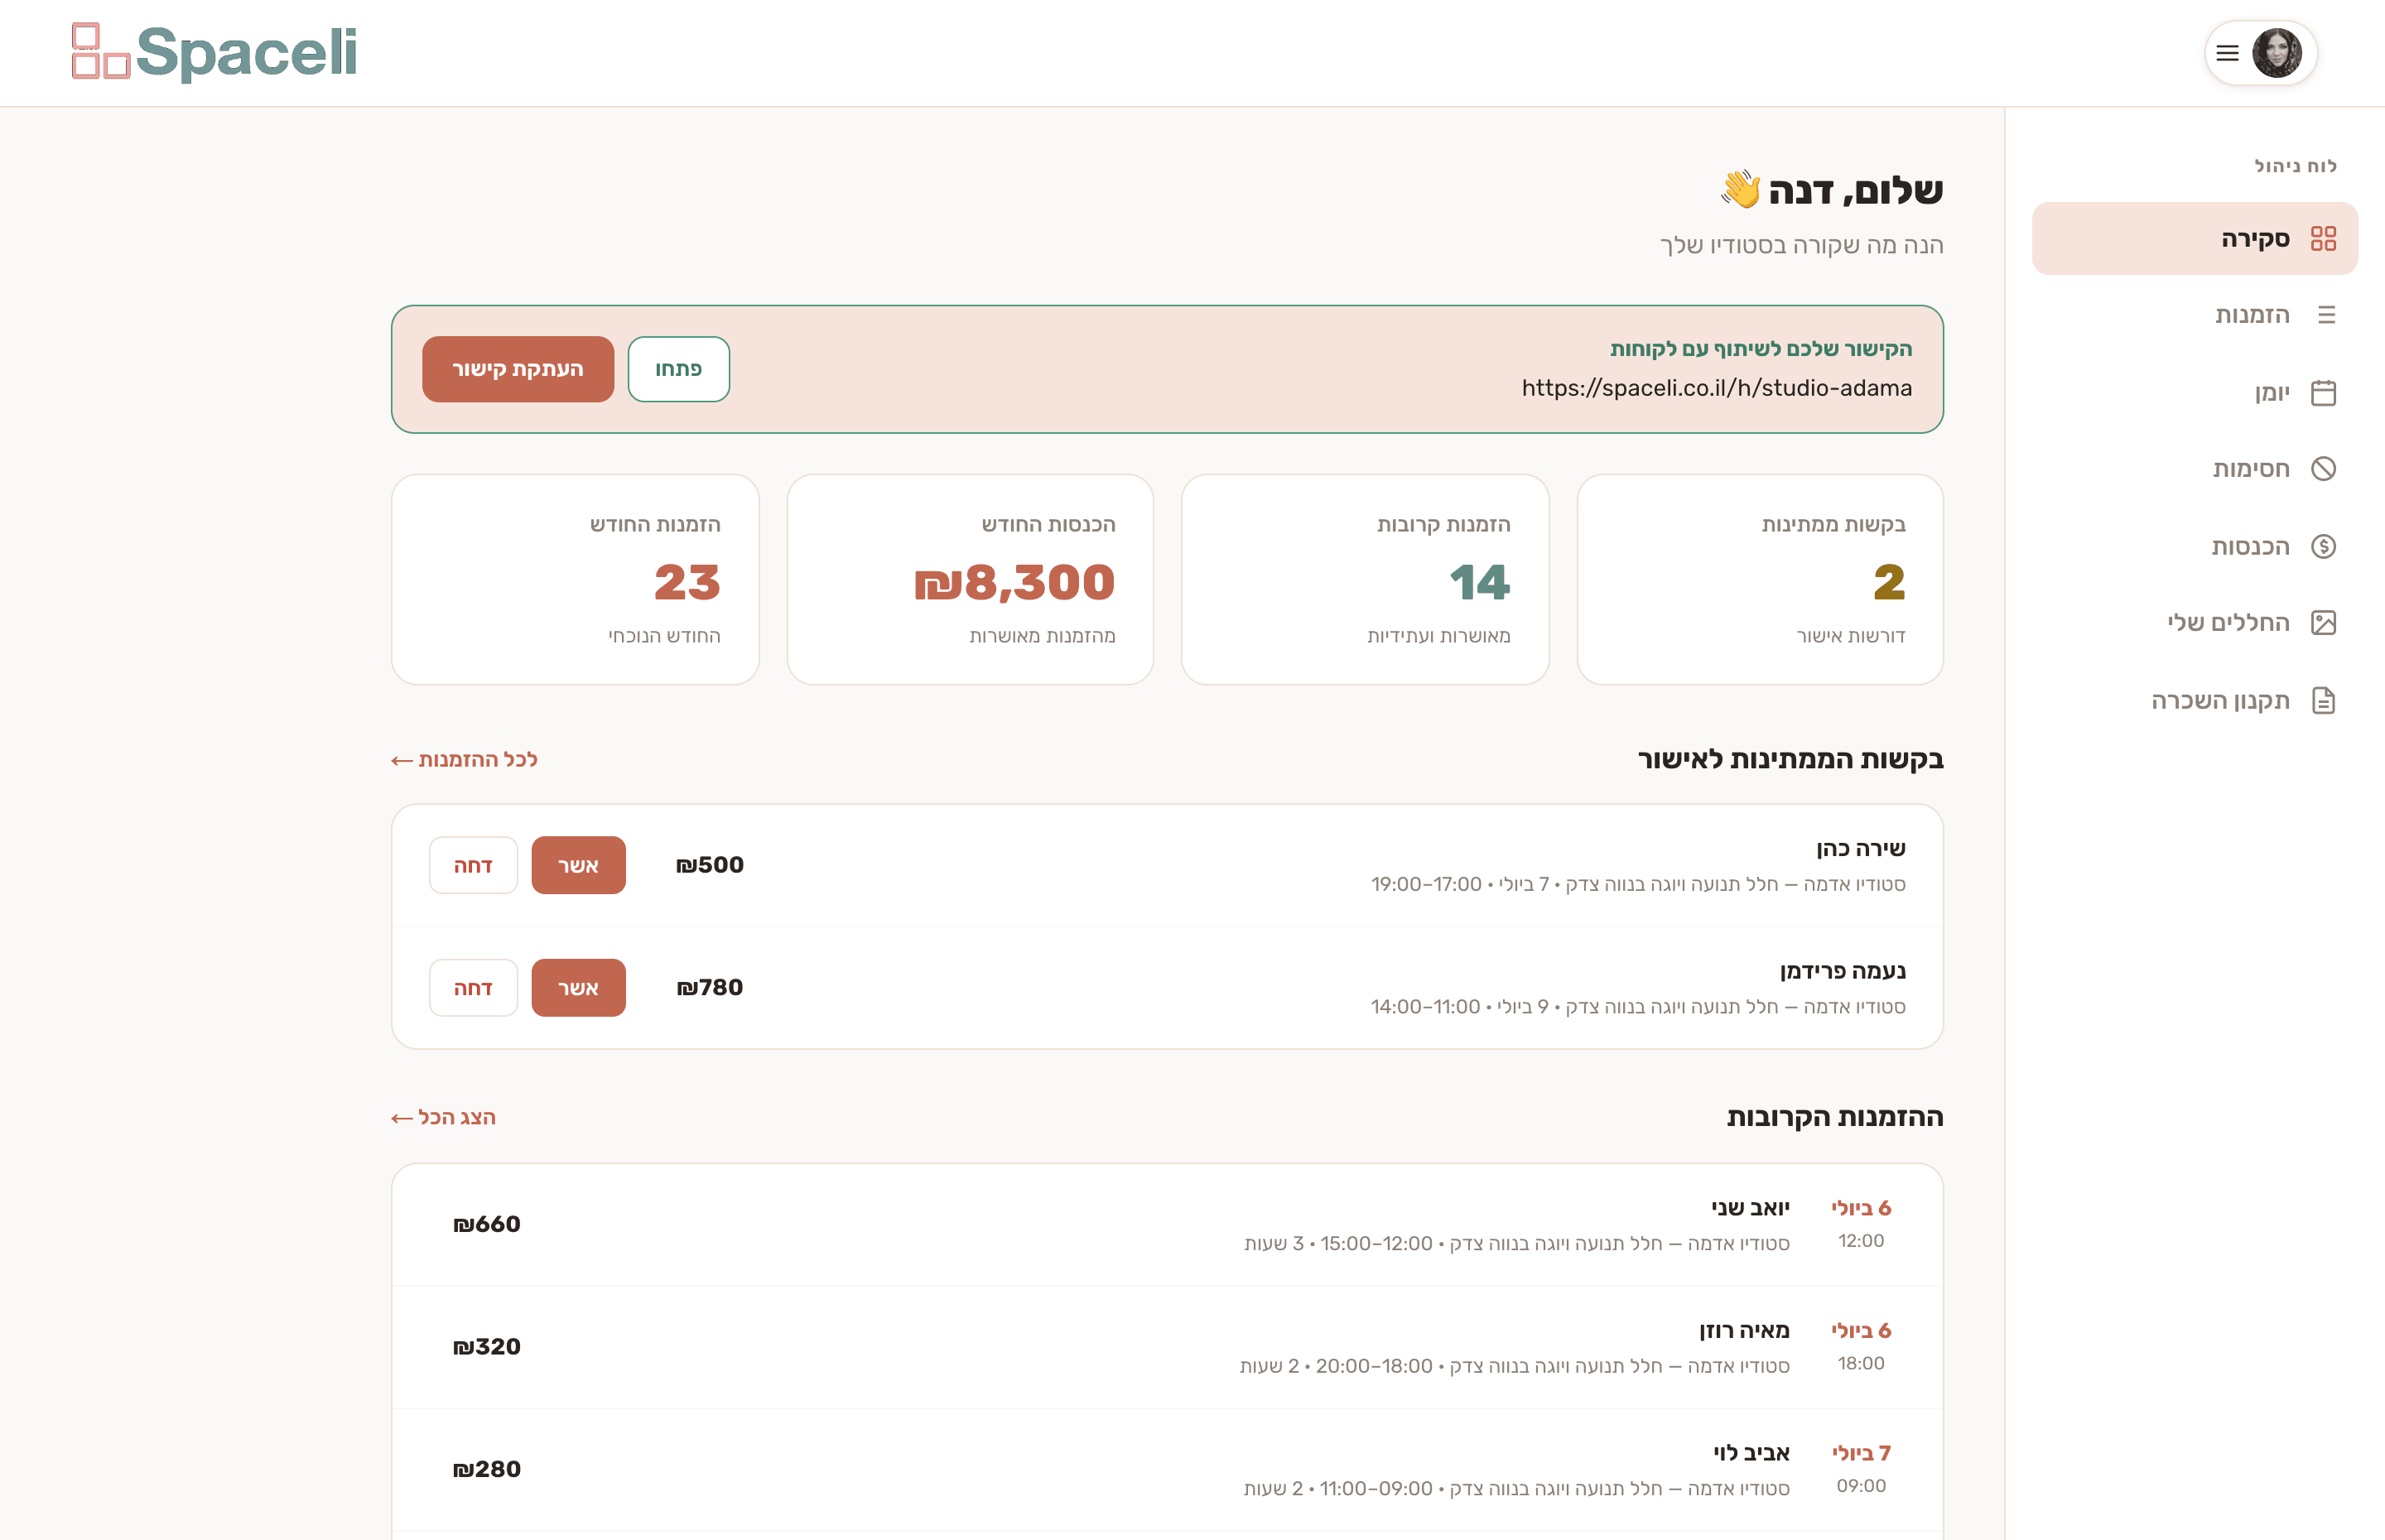
Task: Open the studio link with פתחו button
Action: 678,369
